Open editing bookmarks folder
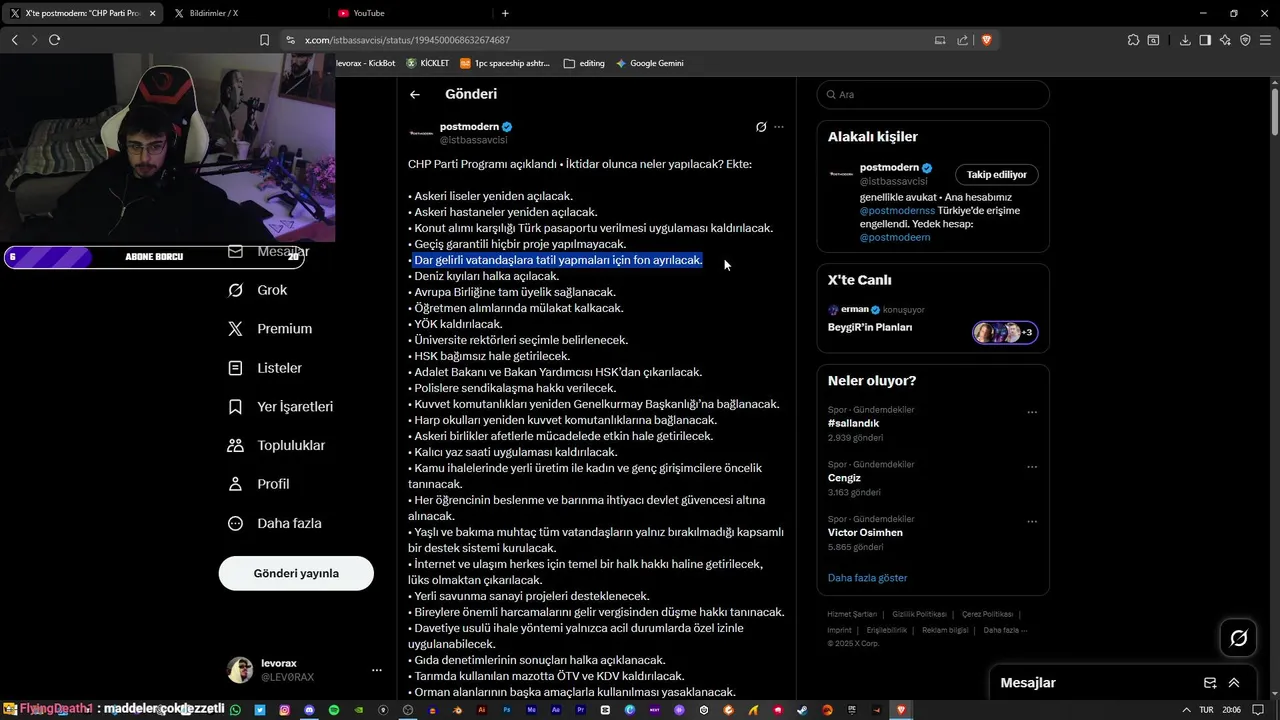 pos(584,63)
